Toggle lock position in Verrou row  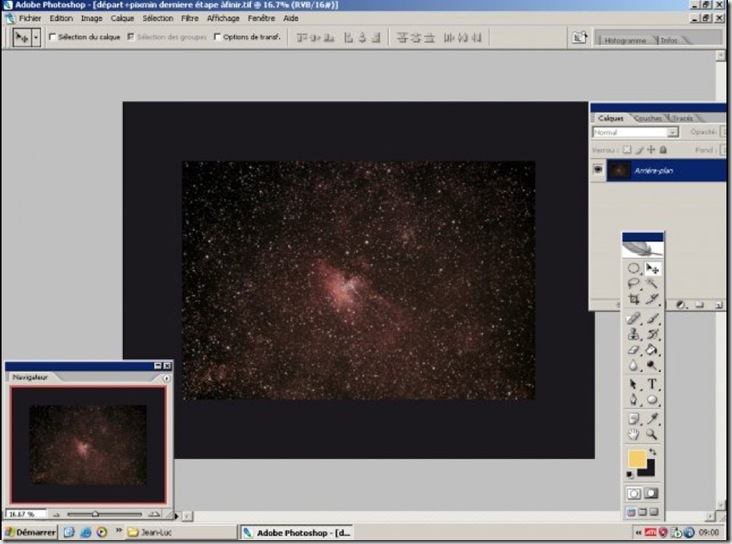pyautogui.click(x=651, y=150)
